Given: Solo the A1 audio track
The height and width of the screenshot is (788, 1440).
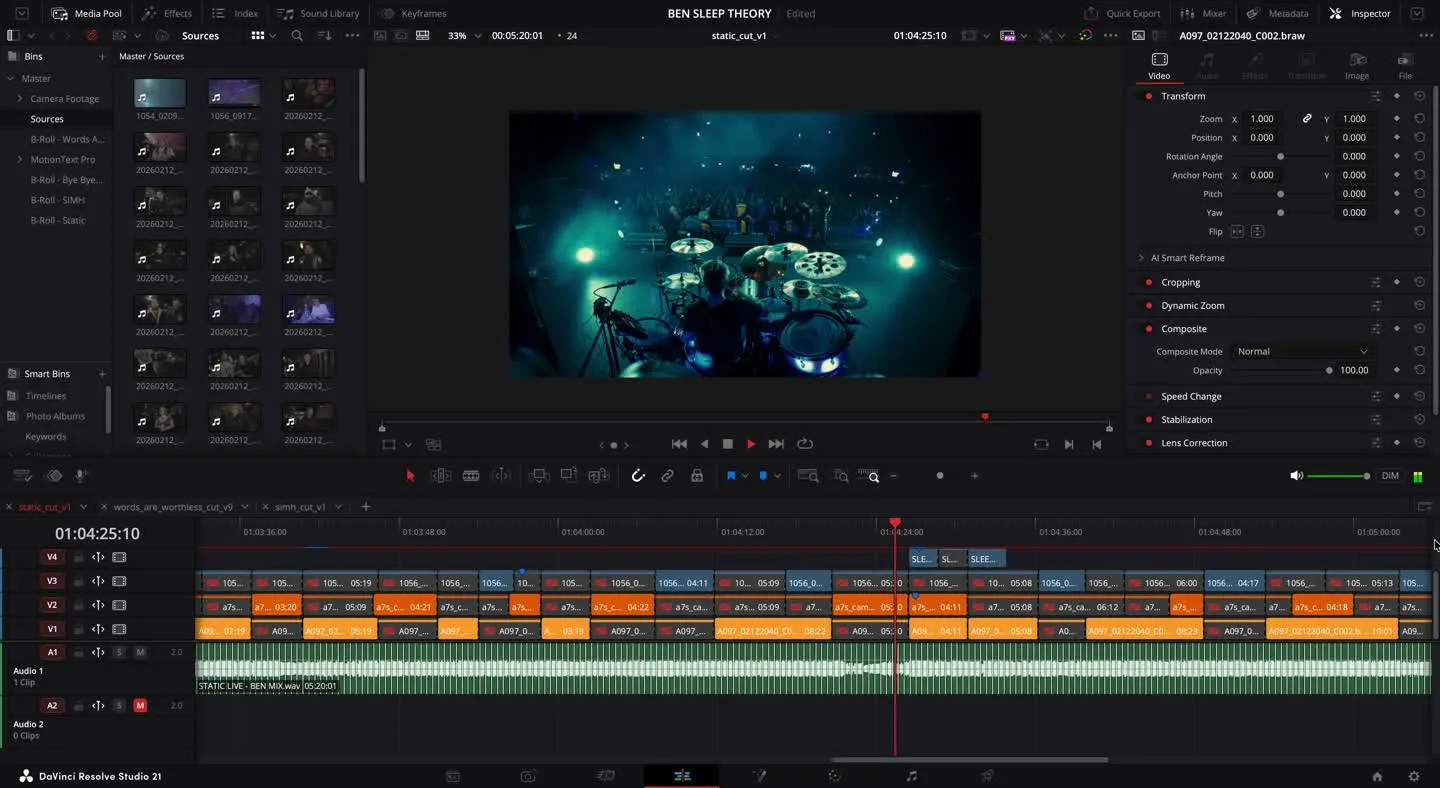Looking at the screenshot, I should point(119,653).
